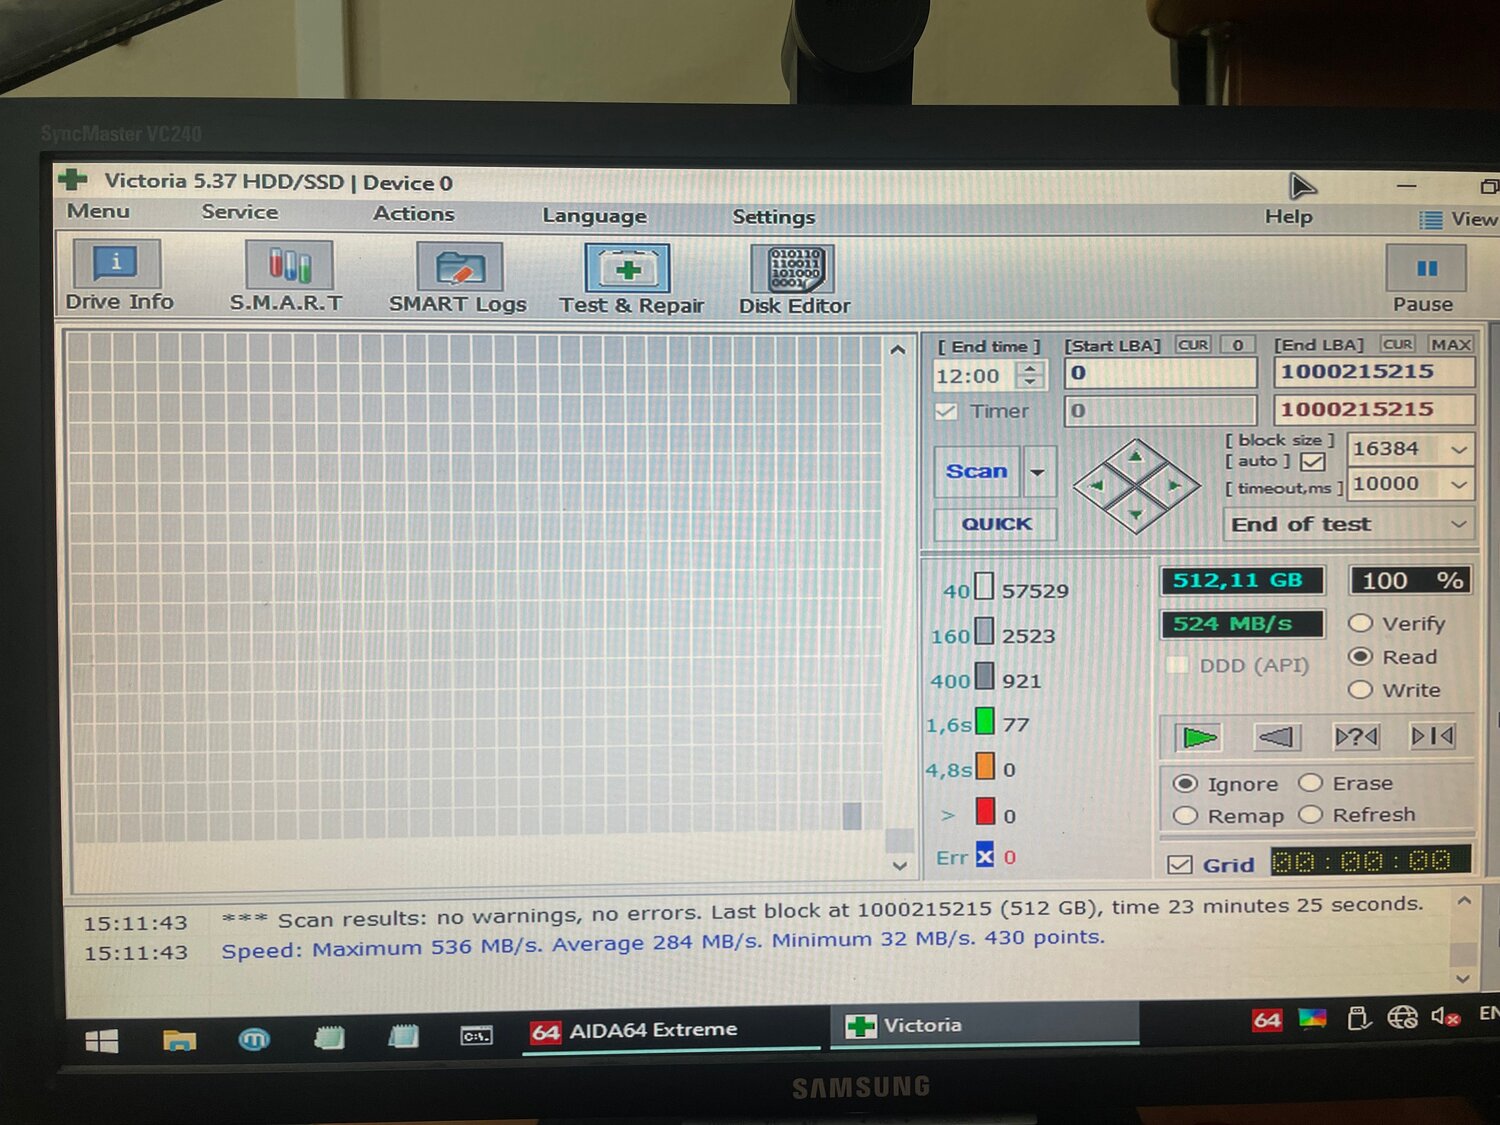
Task: Click the End LBA CUR button
Action: tap(1398, 345)
